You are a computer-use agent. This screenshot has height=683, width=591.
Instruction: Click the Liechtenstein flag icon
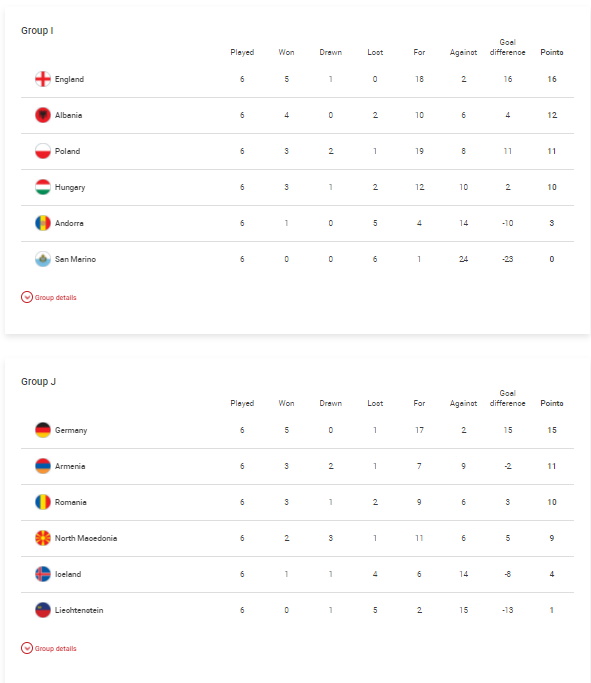(x=43, y=610)
